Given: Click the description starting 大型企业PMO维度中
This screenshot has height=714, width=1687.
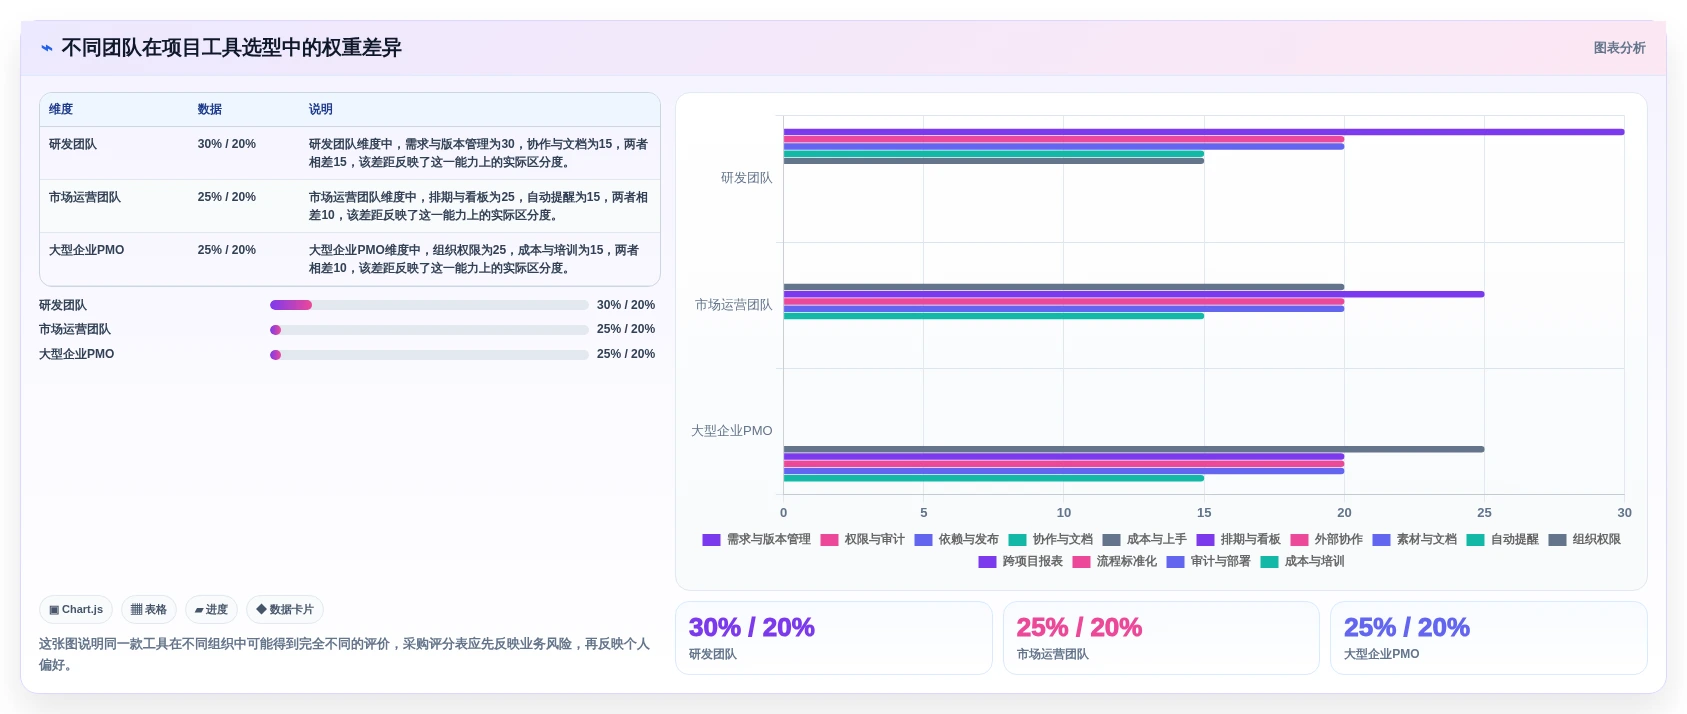Looking at the screenshot, I should 474,259.
